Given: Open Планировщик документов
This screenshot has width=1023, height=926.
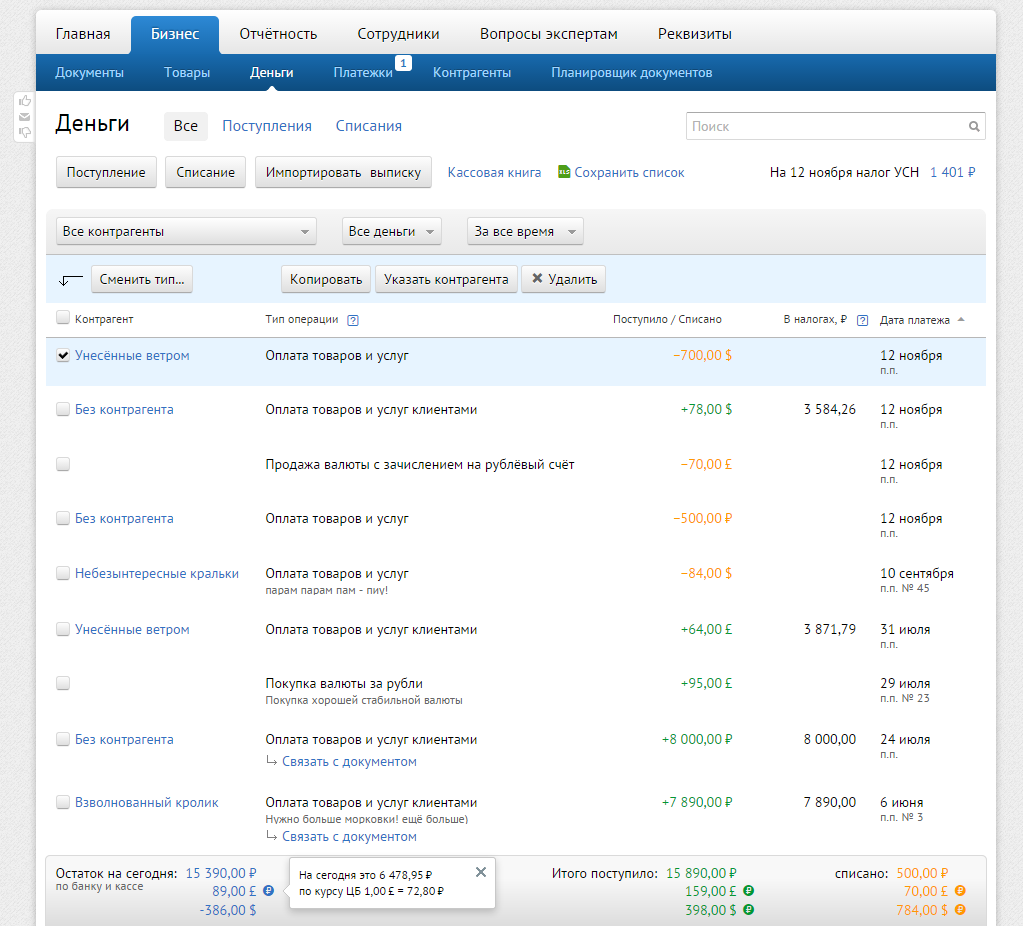Looking at the screenshot, I should coord(632,72).
